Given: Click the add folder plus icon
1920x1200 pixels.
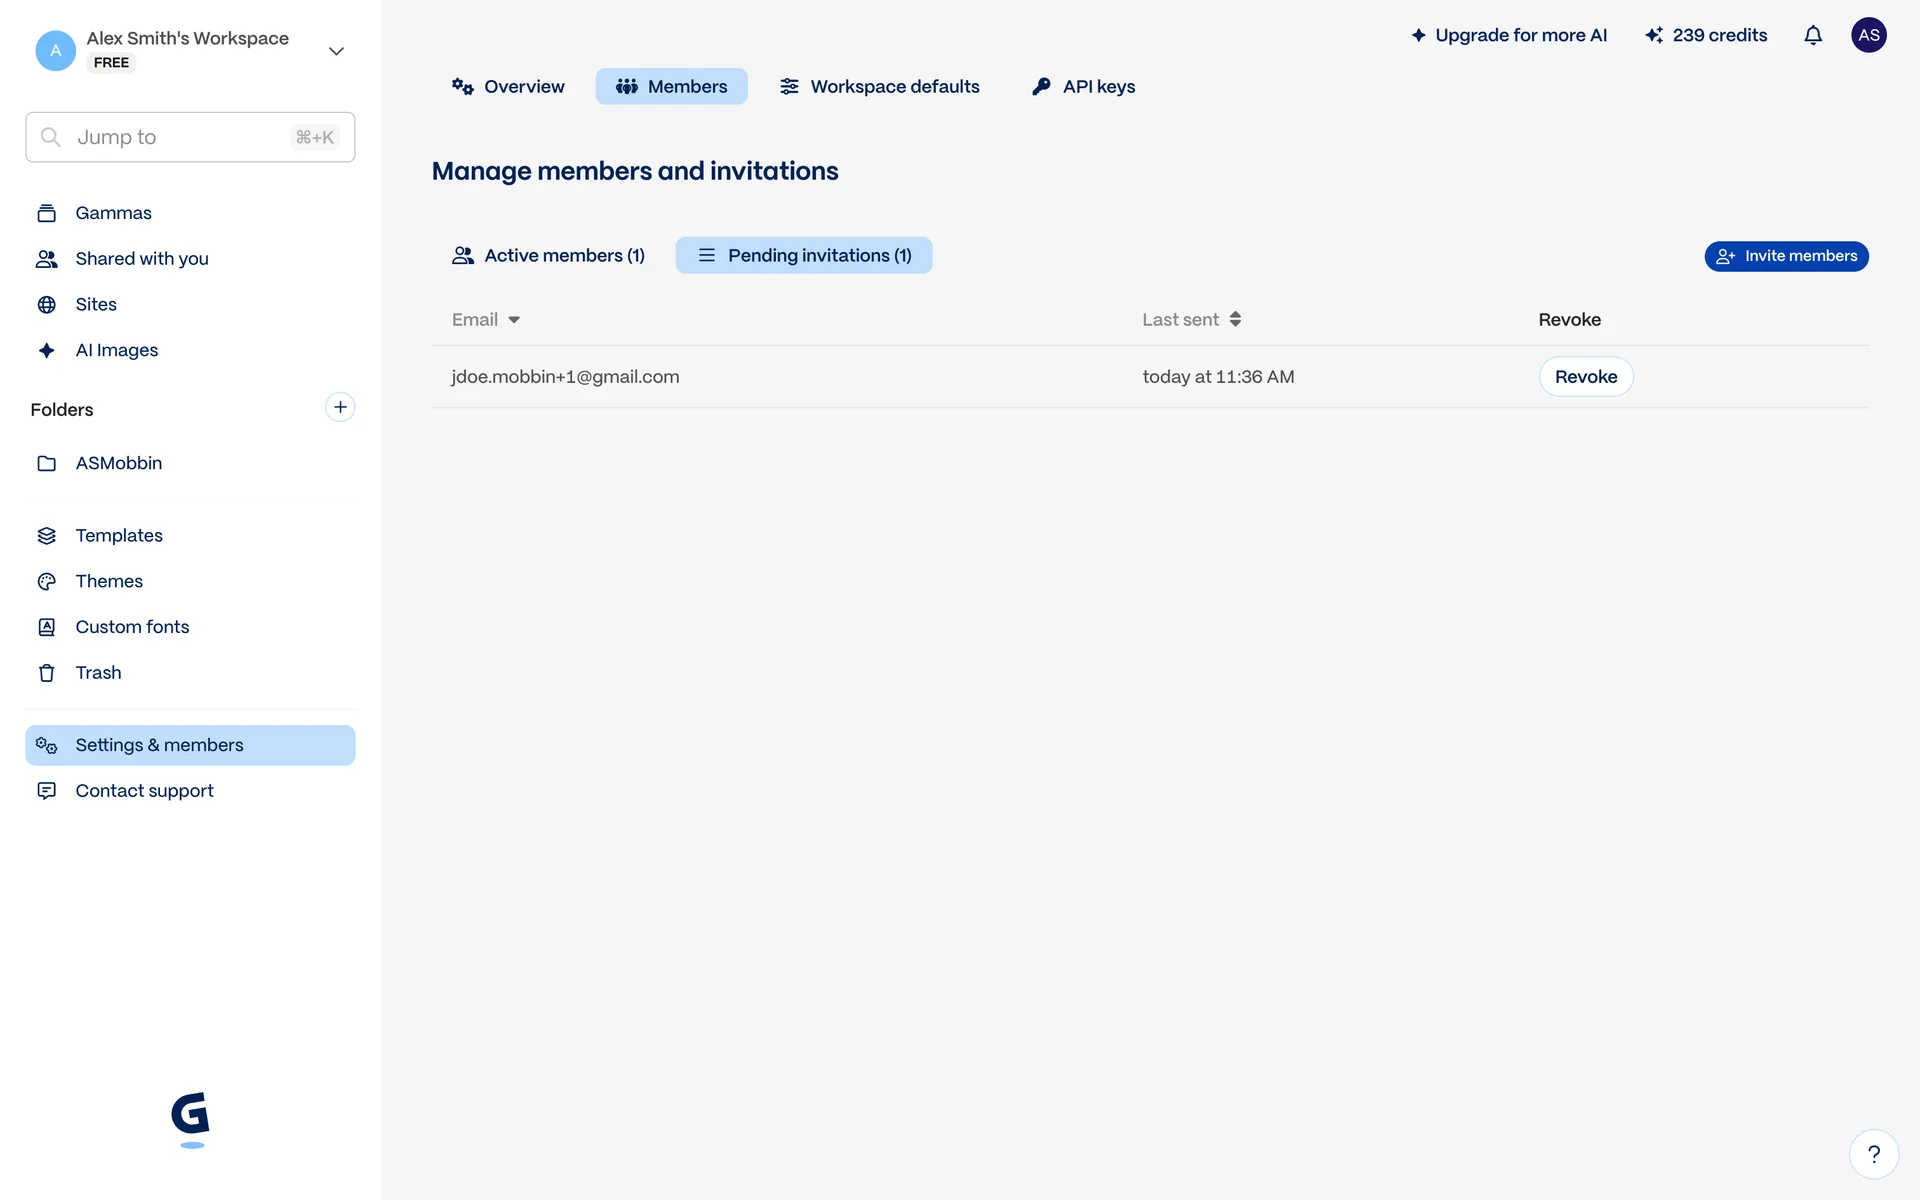Looking at the screenshot, I should (340, 407).
